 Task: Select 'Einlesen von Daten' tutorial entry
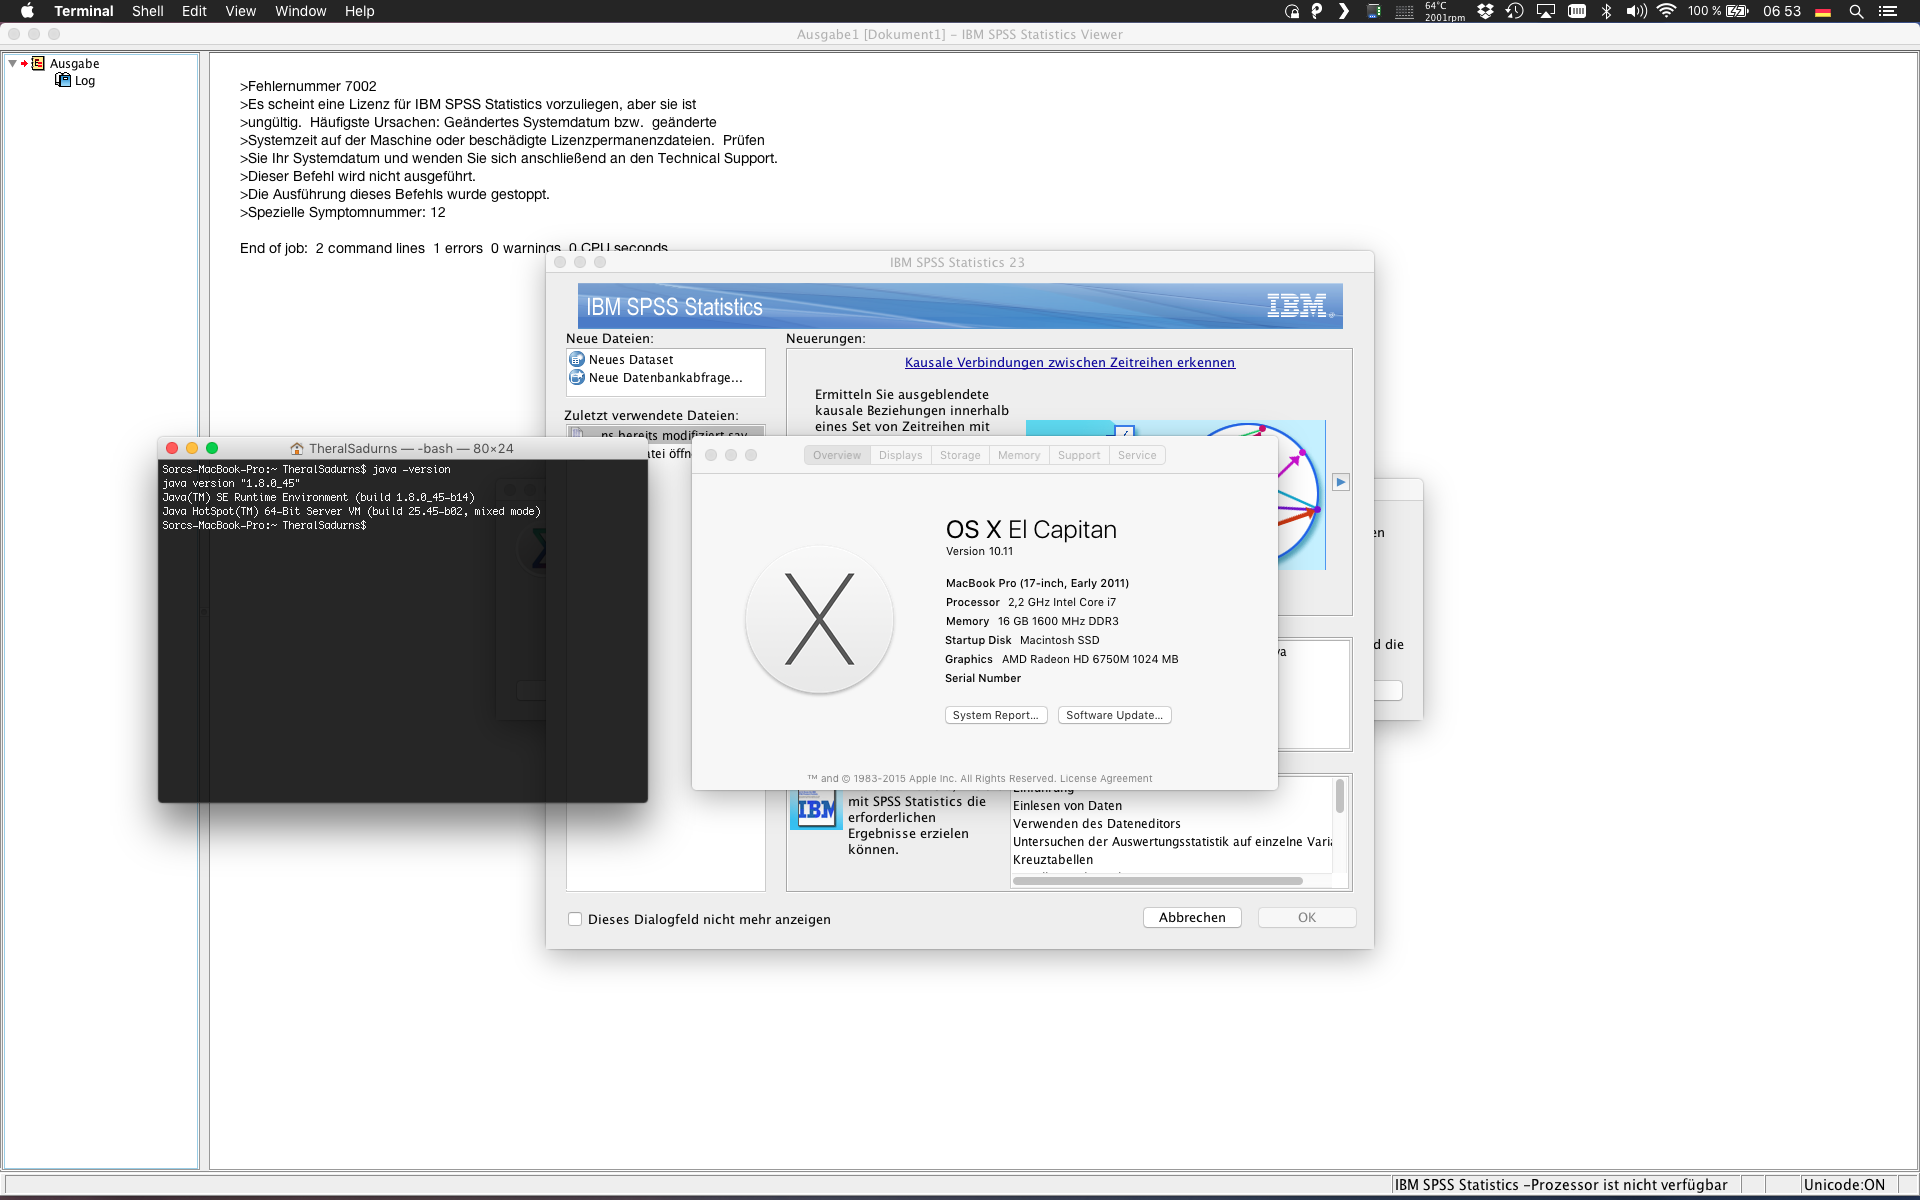pyautogui.click(x=1067, y=805)
